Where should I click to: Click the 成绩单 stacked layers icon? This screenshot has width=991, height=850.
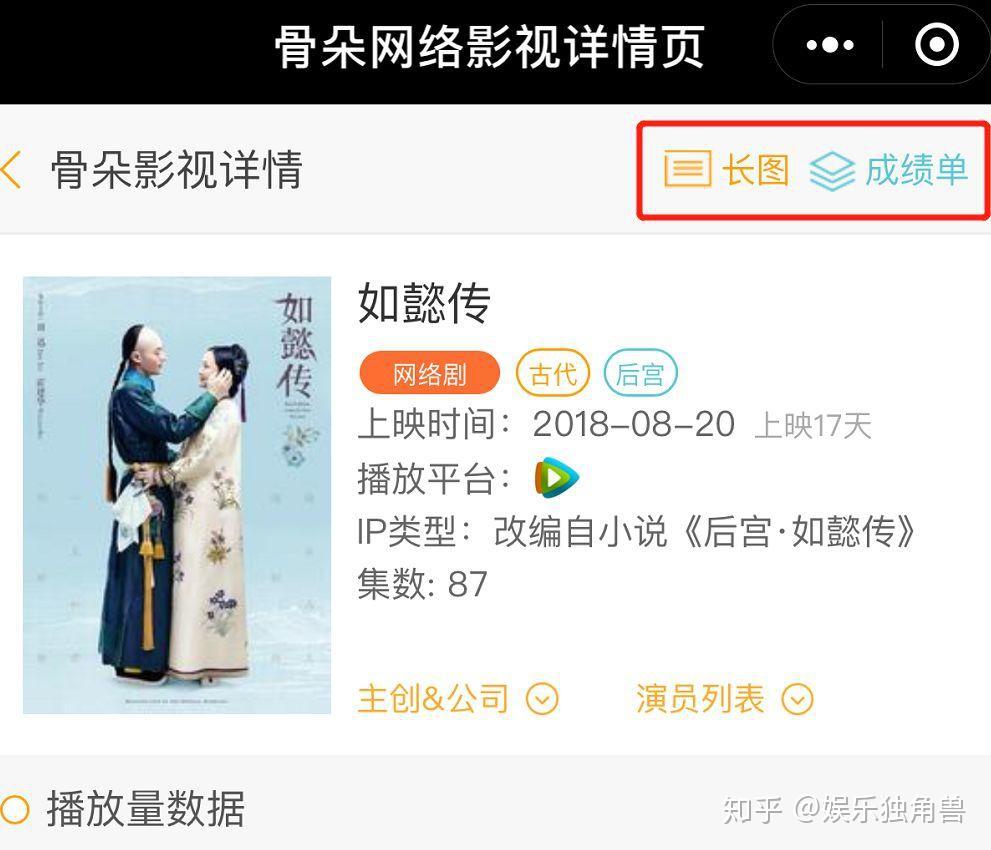pyautogui.click(x=832, y=171)
